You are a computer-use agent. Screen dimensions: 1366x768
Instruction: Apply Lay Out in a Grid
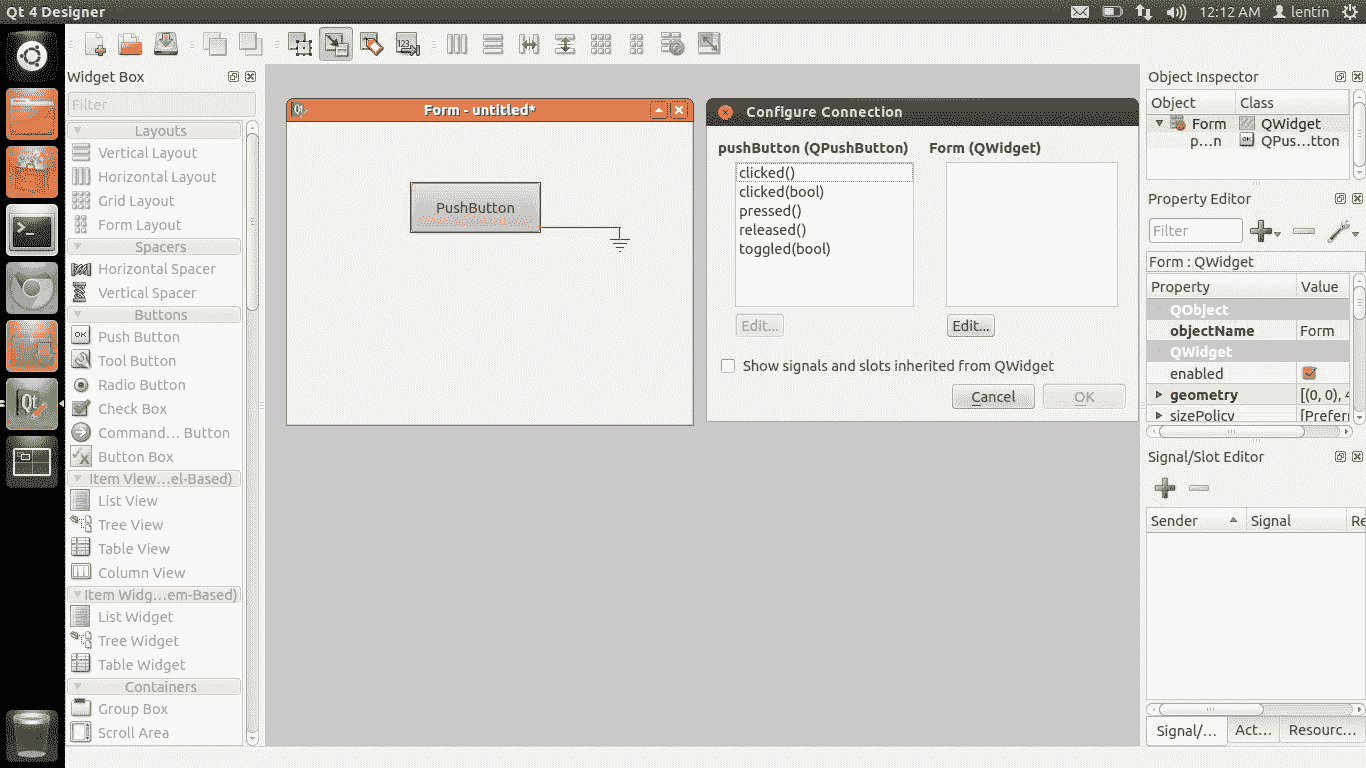click(601, 44)
